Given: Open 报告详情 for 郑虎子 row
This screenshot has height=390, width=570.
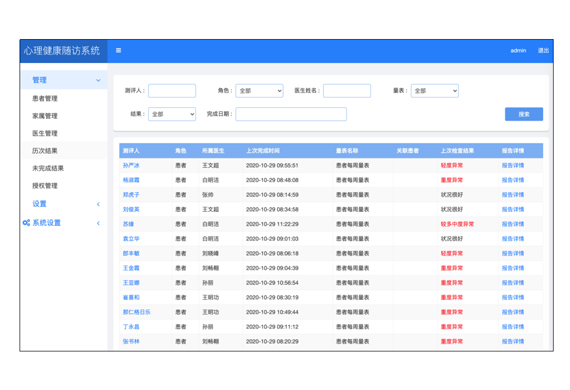Looking at the screenshot, I should tap(513, 195).
